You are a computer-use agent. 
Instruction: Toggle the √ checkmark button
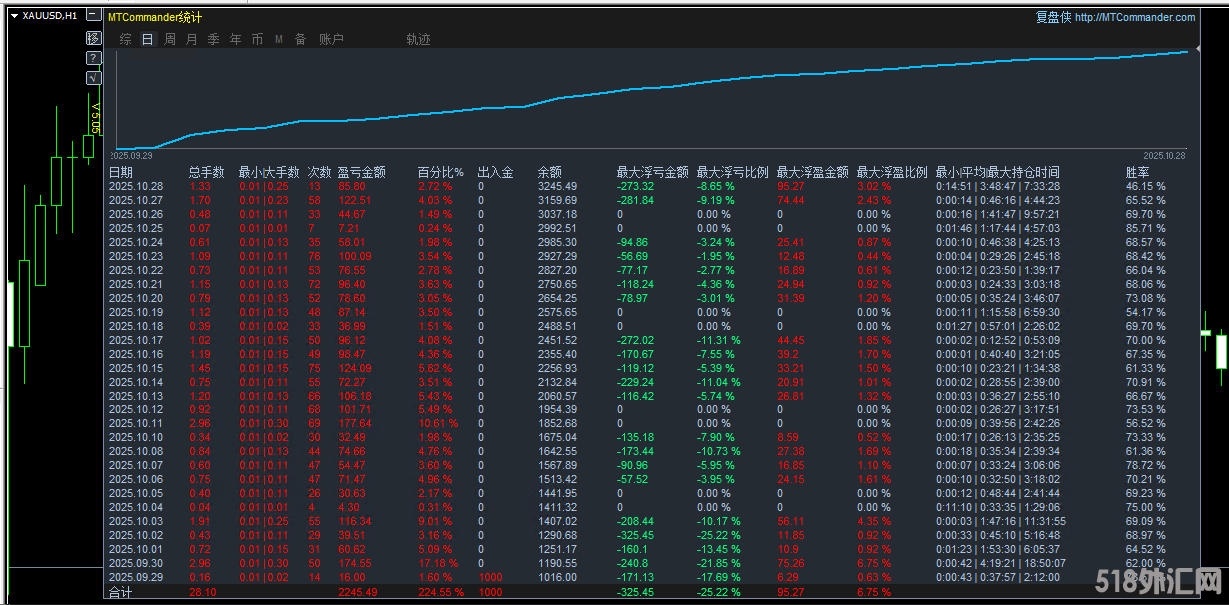tap(93, 77)
